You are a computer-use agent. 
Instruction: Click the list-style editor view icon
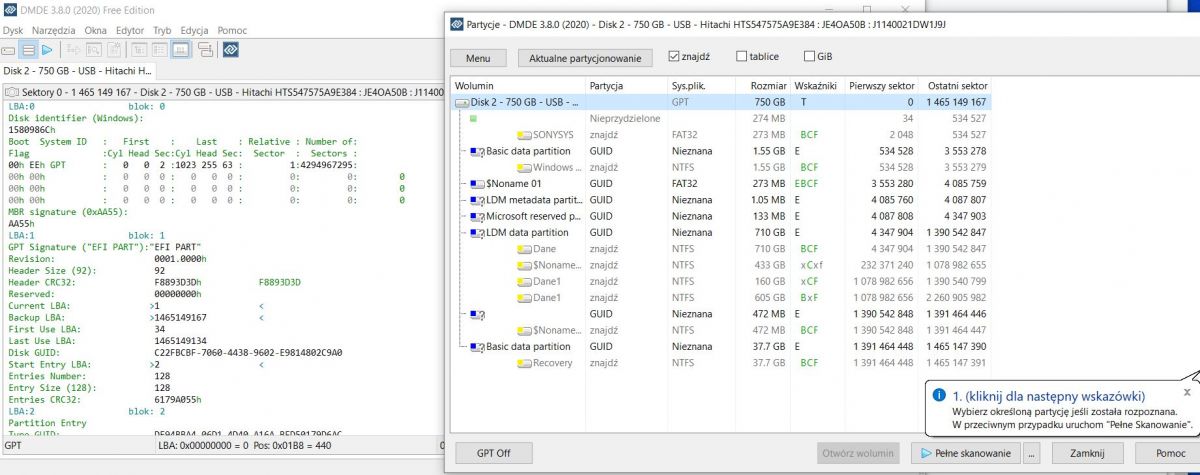click(x=159, y=49)
